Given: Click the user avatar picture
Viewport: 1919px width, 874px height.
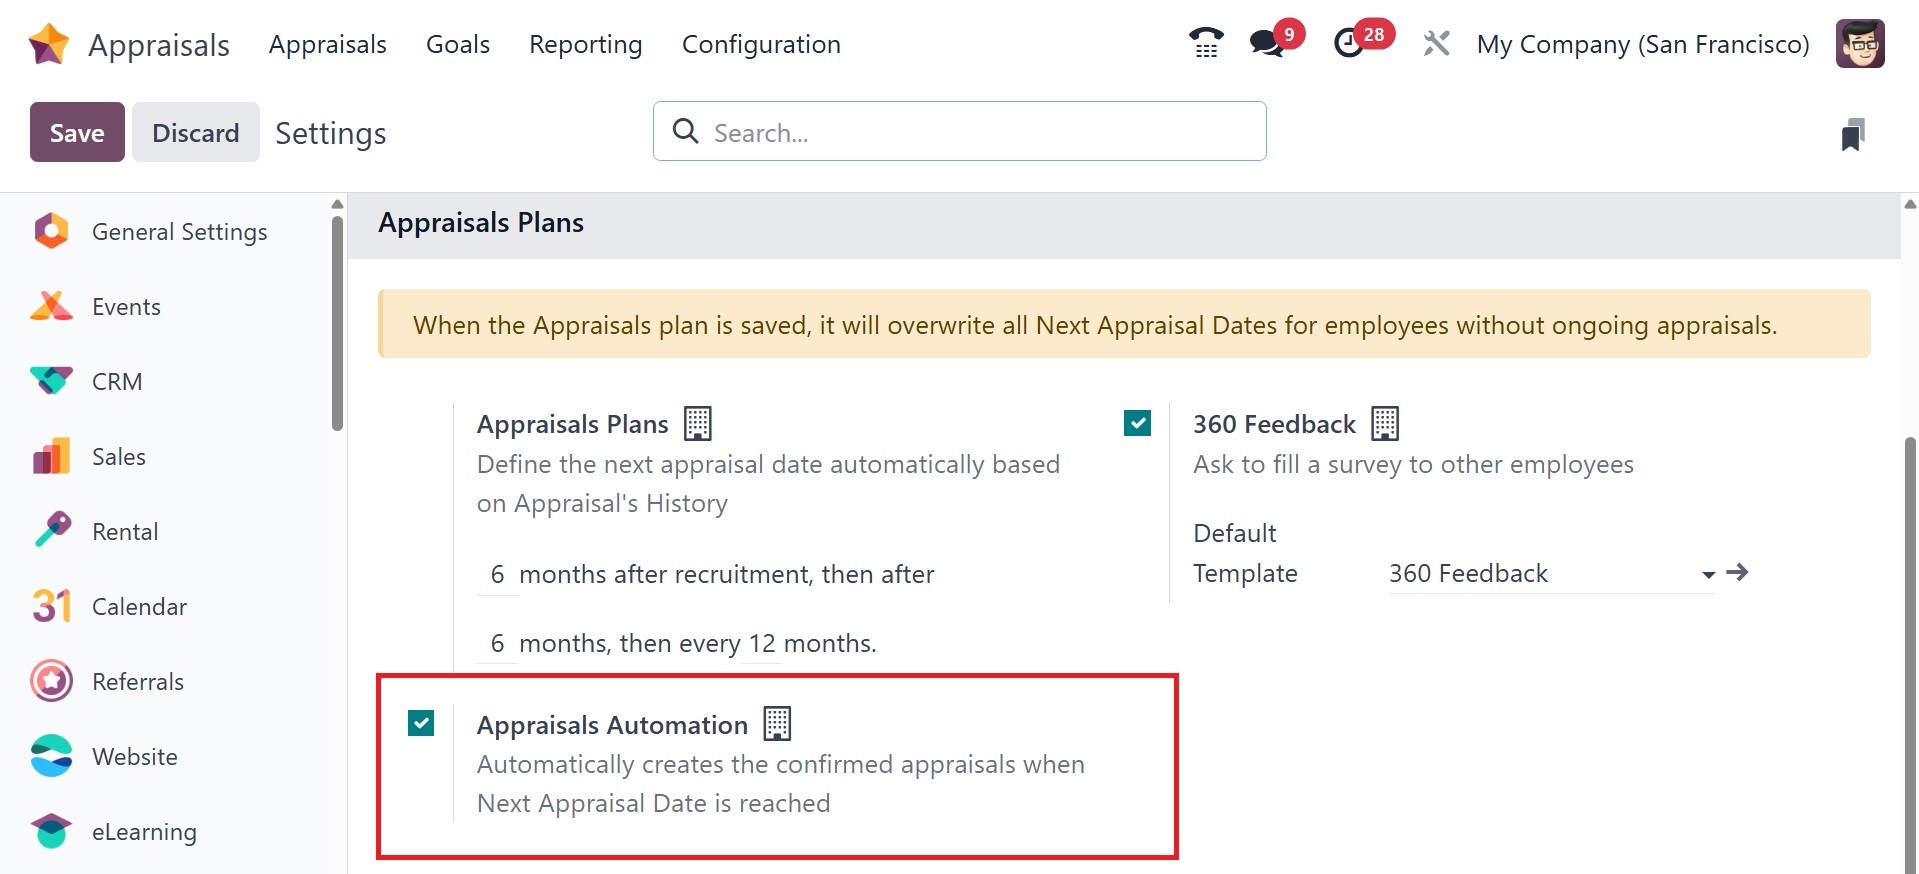Looking at the screenshot, I should 1859,44.
